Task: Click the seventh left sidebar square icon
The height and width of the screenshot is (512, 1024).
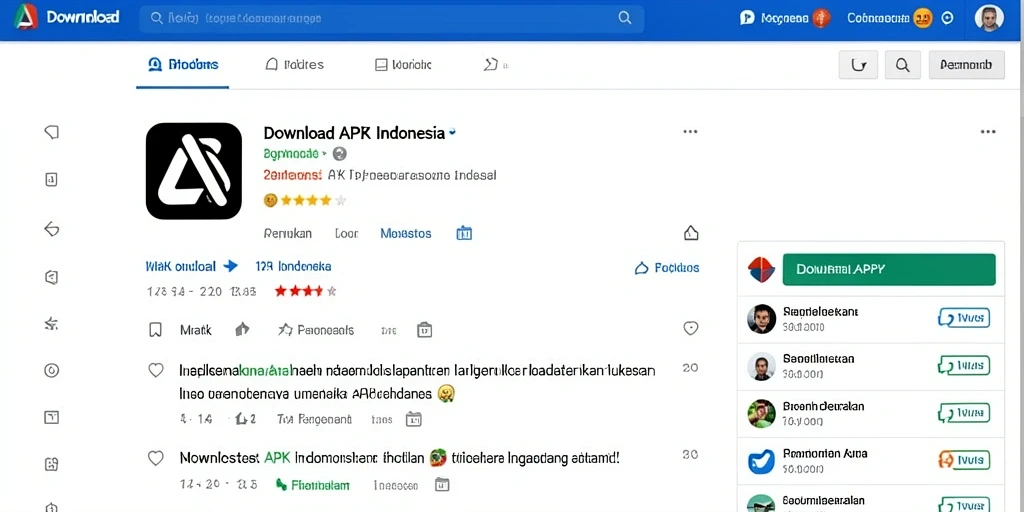Action: tap(52, 417)
